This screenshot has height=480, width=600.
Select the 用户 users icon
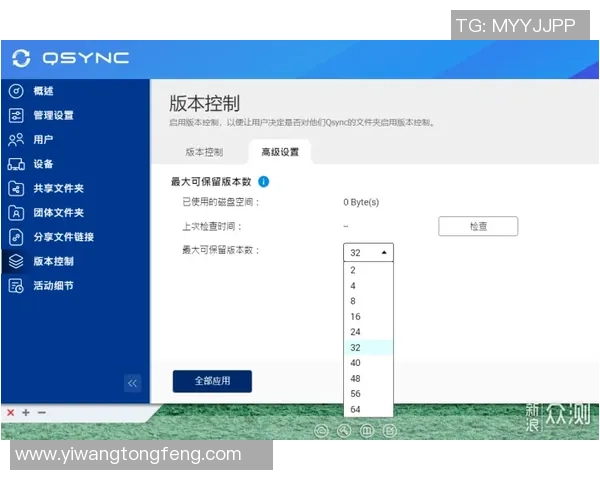(x=16, y=140)
